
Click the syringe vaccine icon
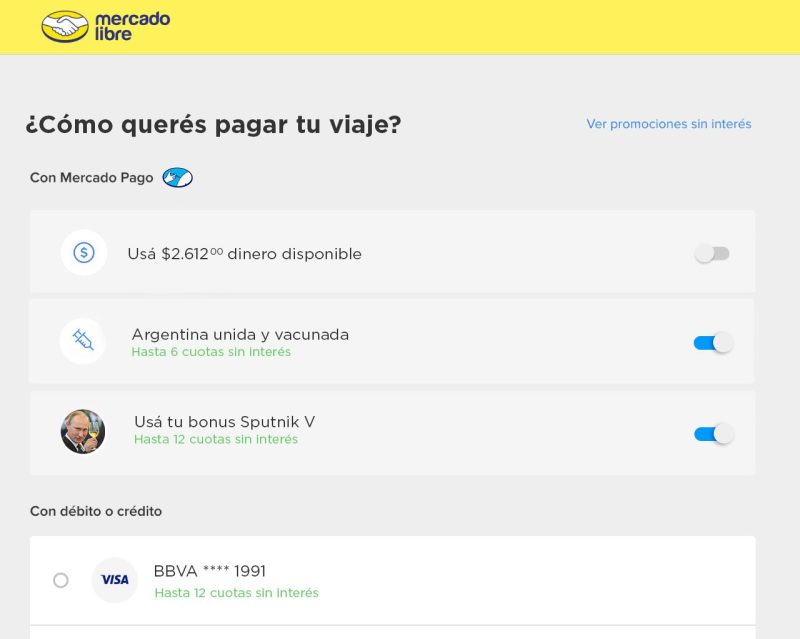83,340
